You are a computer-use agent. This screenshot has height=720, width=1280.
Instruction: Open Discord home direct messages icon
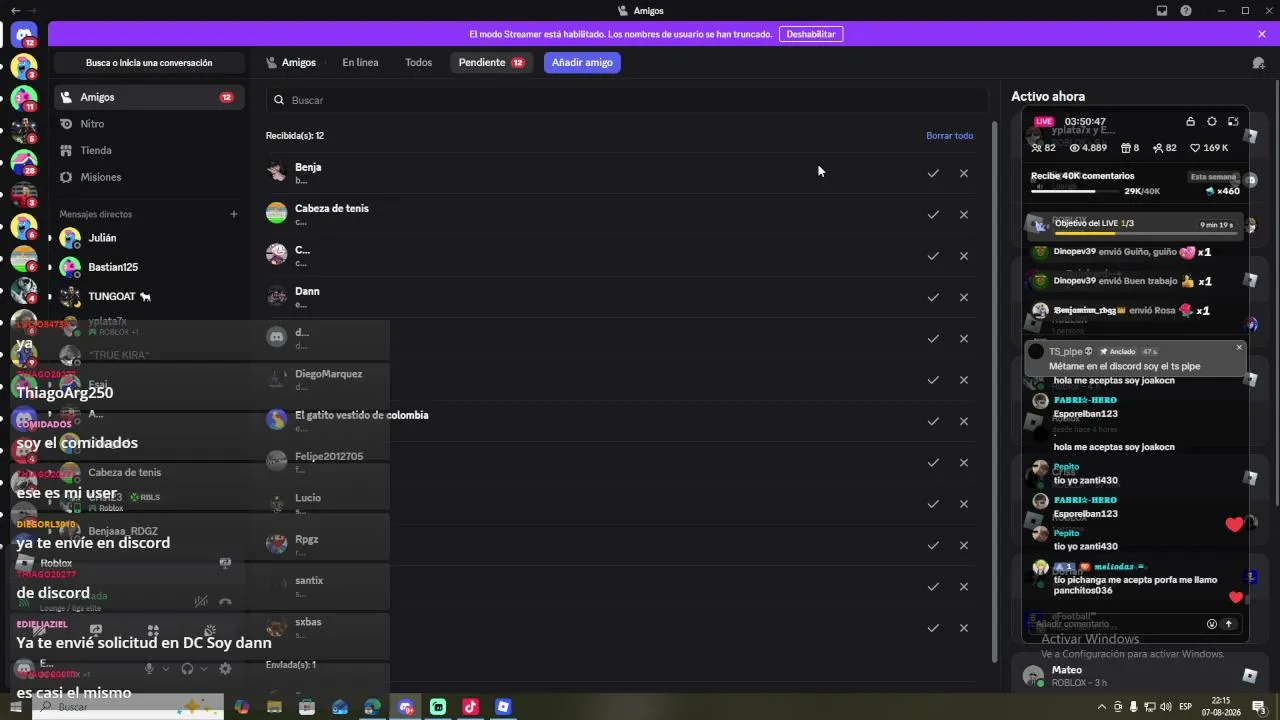click(x=24, y=35)
